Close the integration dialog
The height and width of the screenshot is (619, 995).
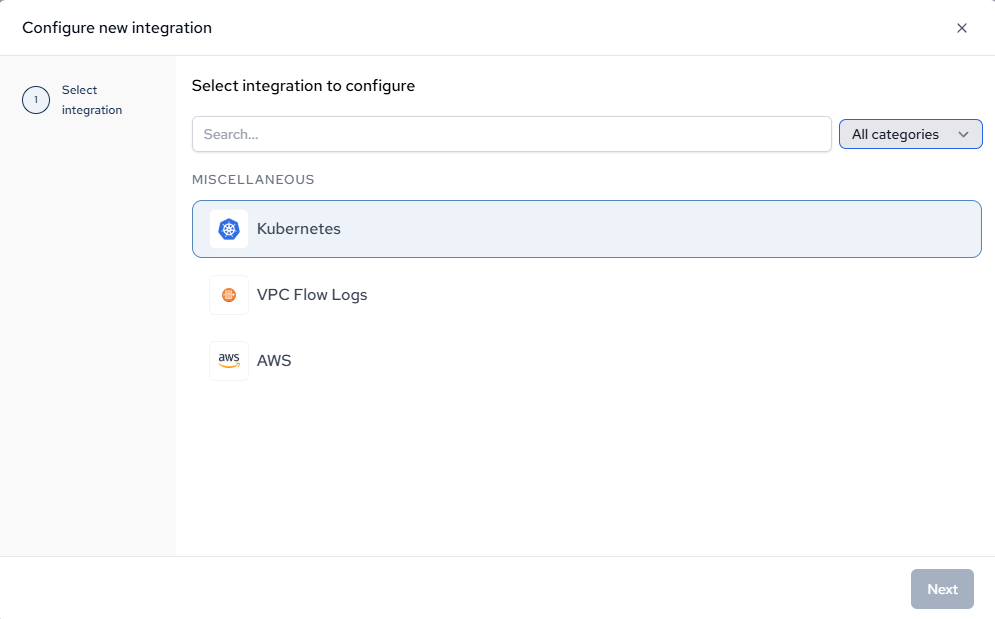pyautogui.click(x=962, y=28)
